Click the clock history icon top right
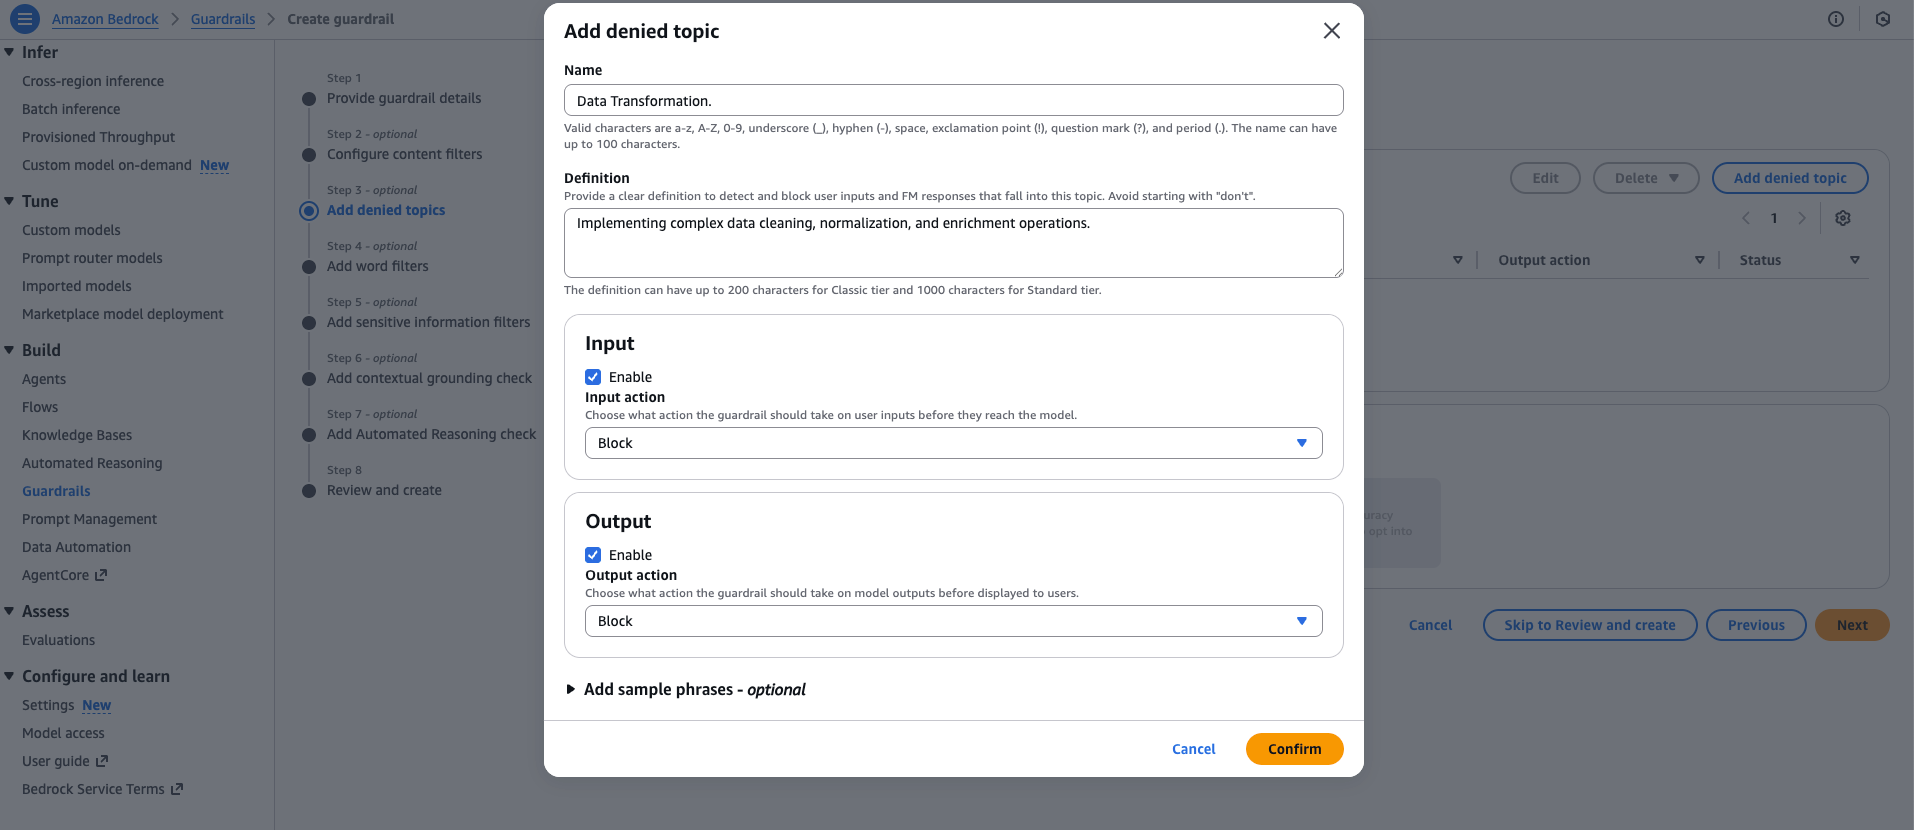This screenshot has width=1914, height=830. point(1882,19)
